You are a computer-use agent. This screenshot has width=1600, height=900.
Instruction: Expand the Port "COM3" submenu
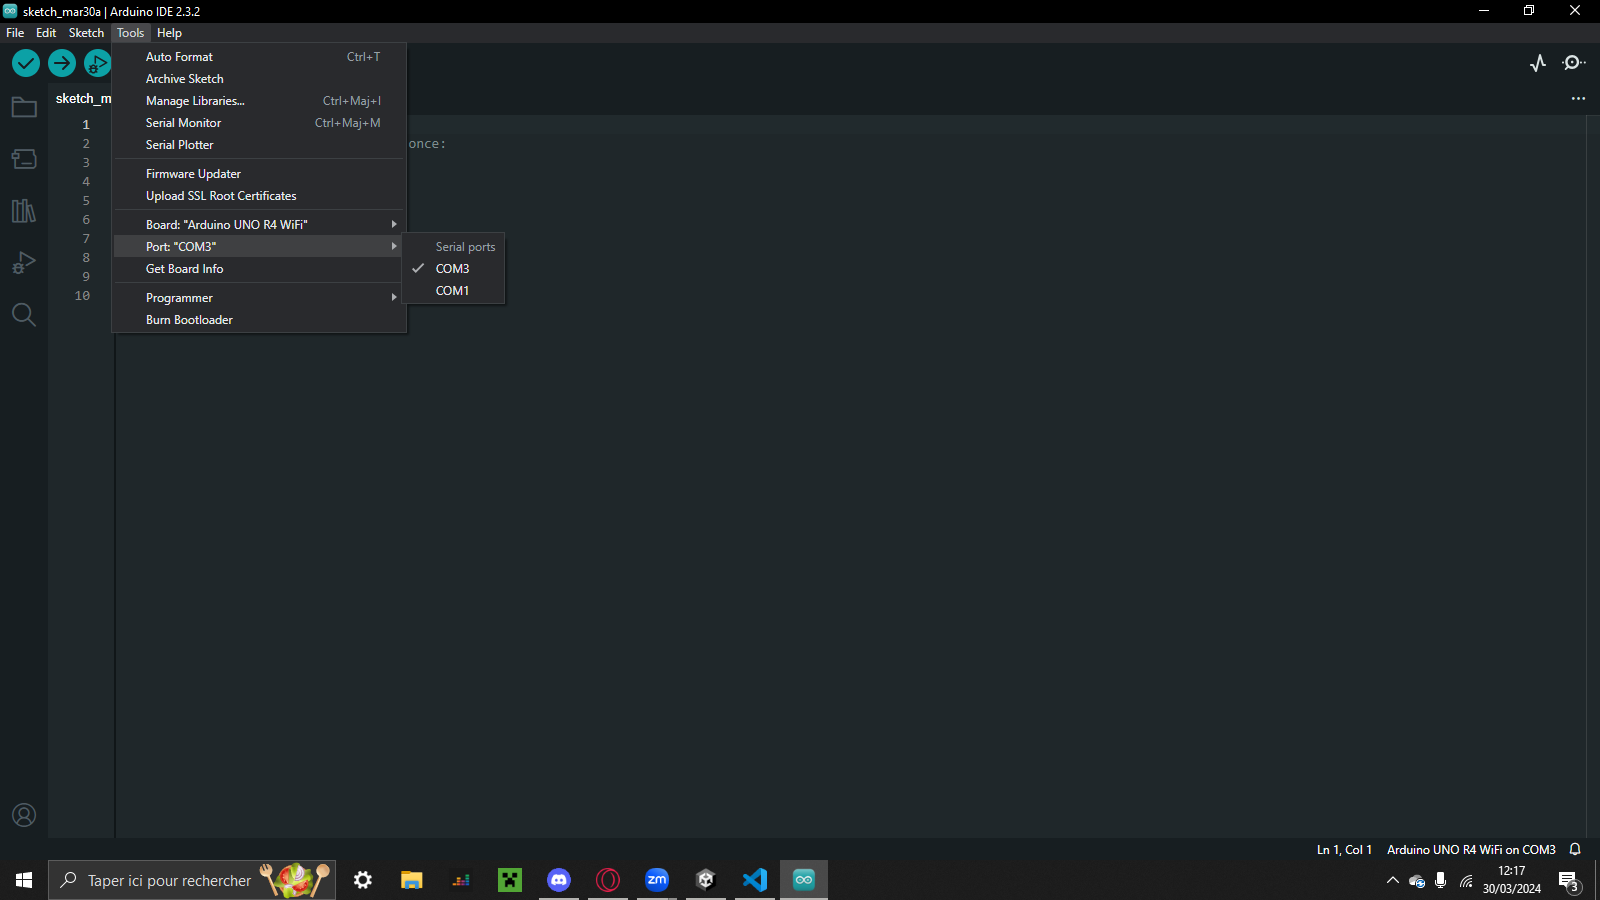click(x=260, y=247)
